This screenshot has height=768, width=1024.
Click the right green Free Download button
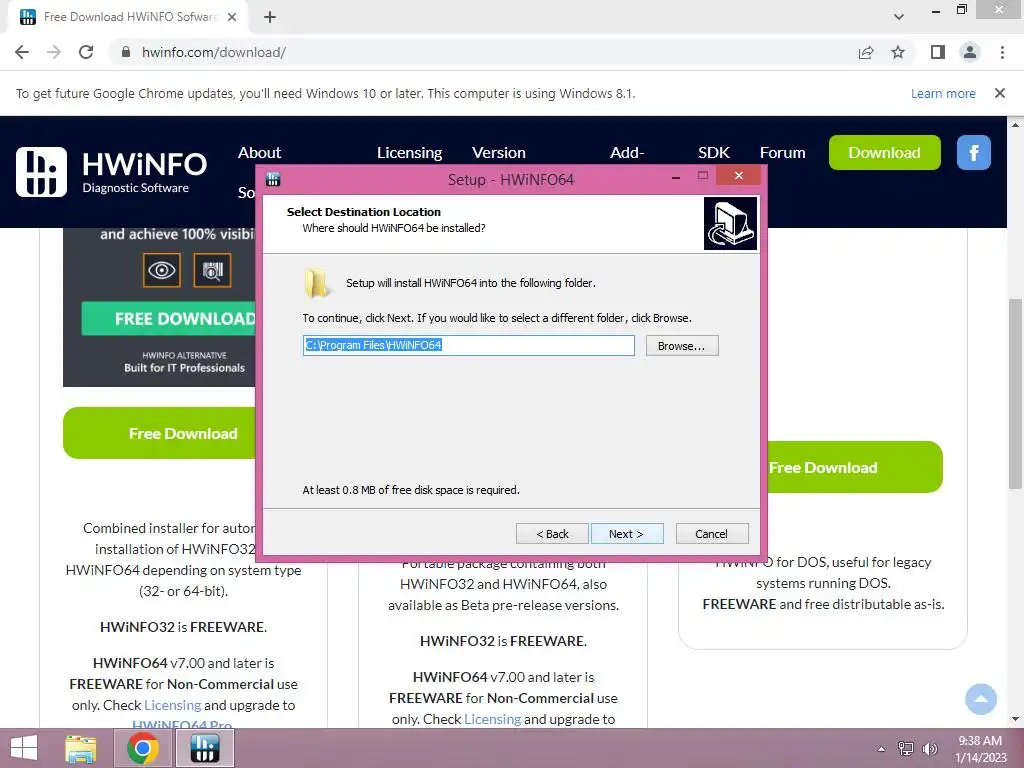tap(855, 467)
